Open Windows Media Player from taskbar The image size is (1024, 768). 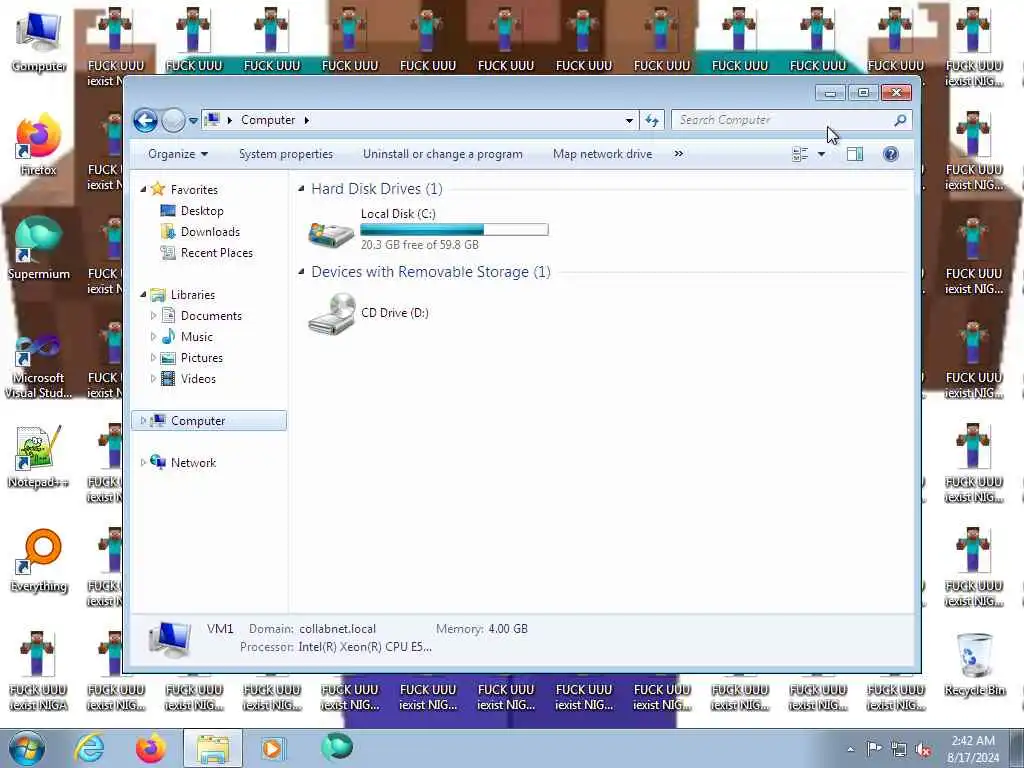(272, 748)
